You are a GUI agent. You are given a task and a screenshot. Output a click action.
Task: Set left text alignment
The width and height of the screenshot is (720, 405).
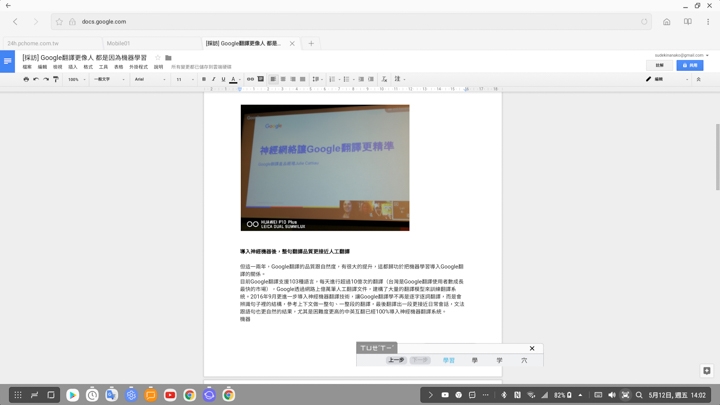[x=273, y=79]
